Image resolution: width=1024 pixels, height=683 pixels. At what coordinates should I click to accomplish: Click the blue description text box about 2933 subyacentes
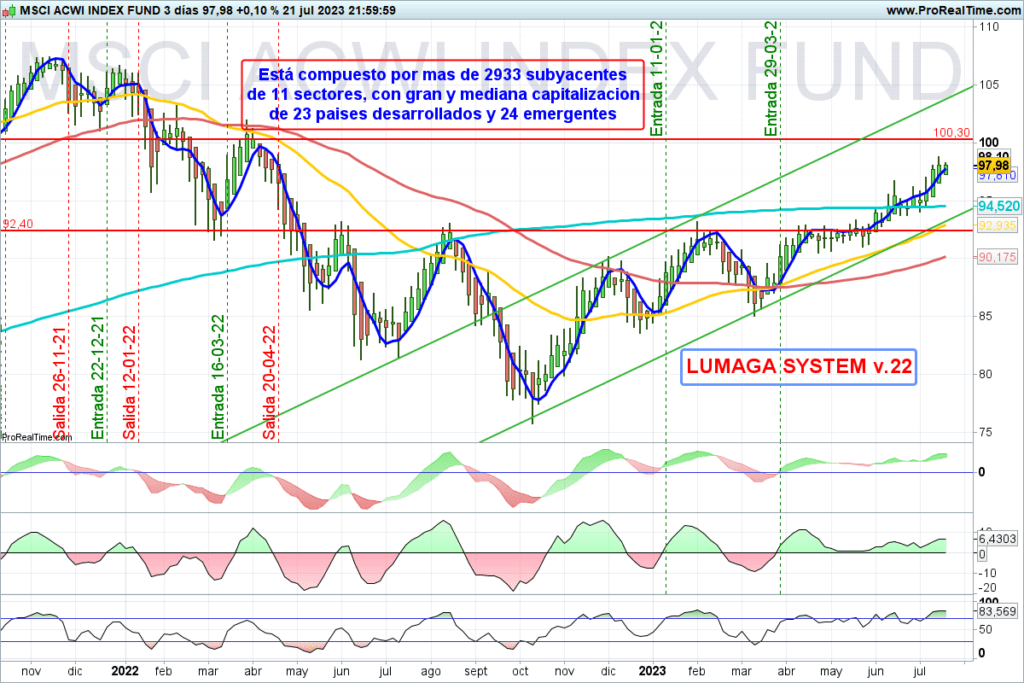[x=443, y=95]
